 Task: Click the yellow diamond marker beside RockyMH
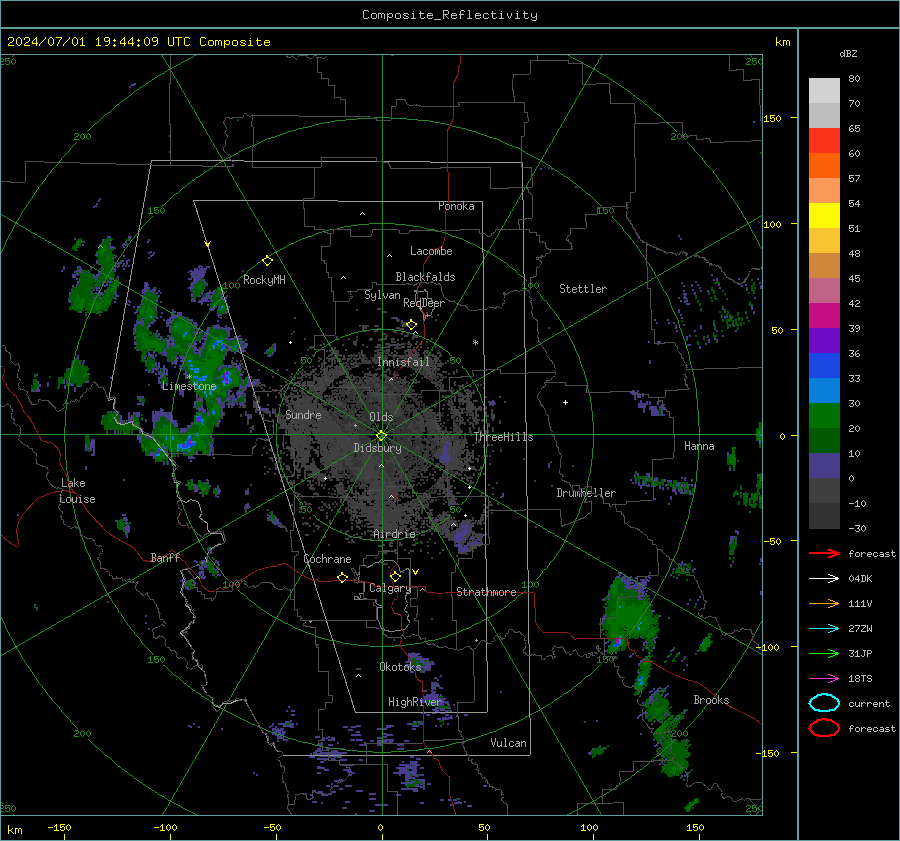[267, 261]
